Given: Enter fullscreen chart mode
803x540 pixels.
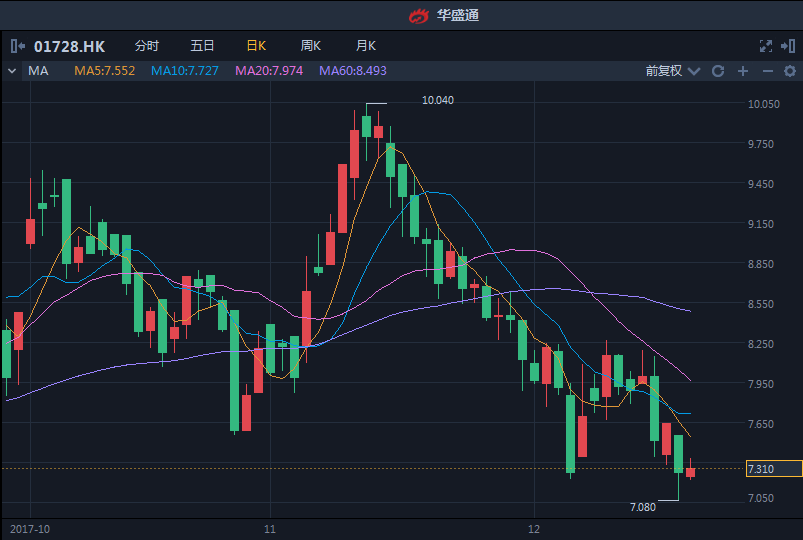Looking at the screenshot, I should pos(766,46).
